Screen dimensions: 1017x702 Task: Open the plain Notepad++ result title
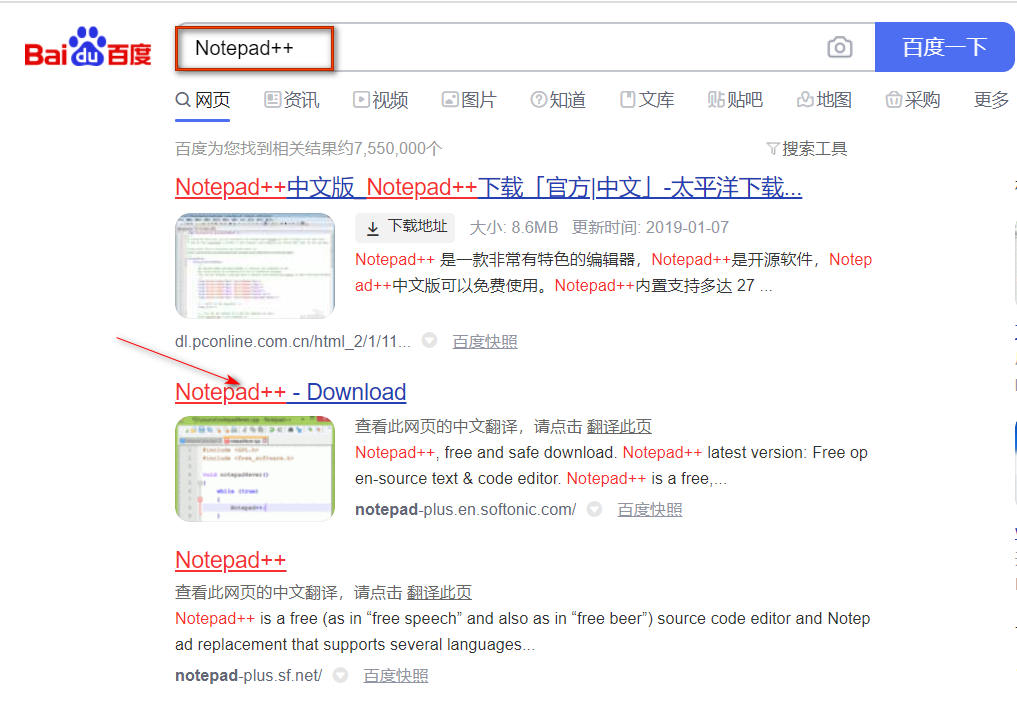[x=230, y=560]
